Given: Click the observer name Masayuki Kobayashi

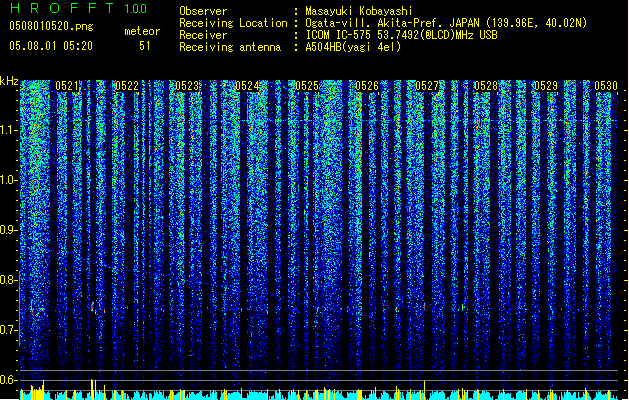Looking at the screenshot, I should coord(359,11).
